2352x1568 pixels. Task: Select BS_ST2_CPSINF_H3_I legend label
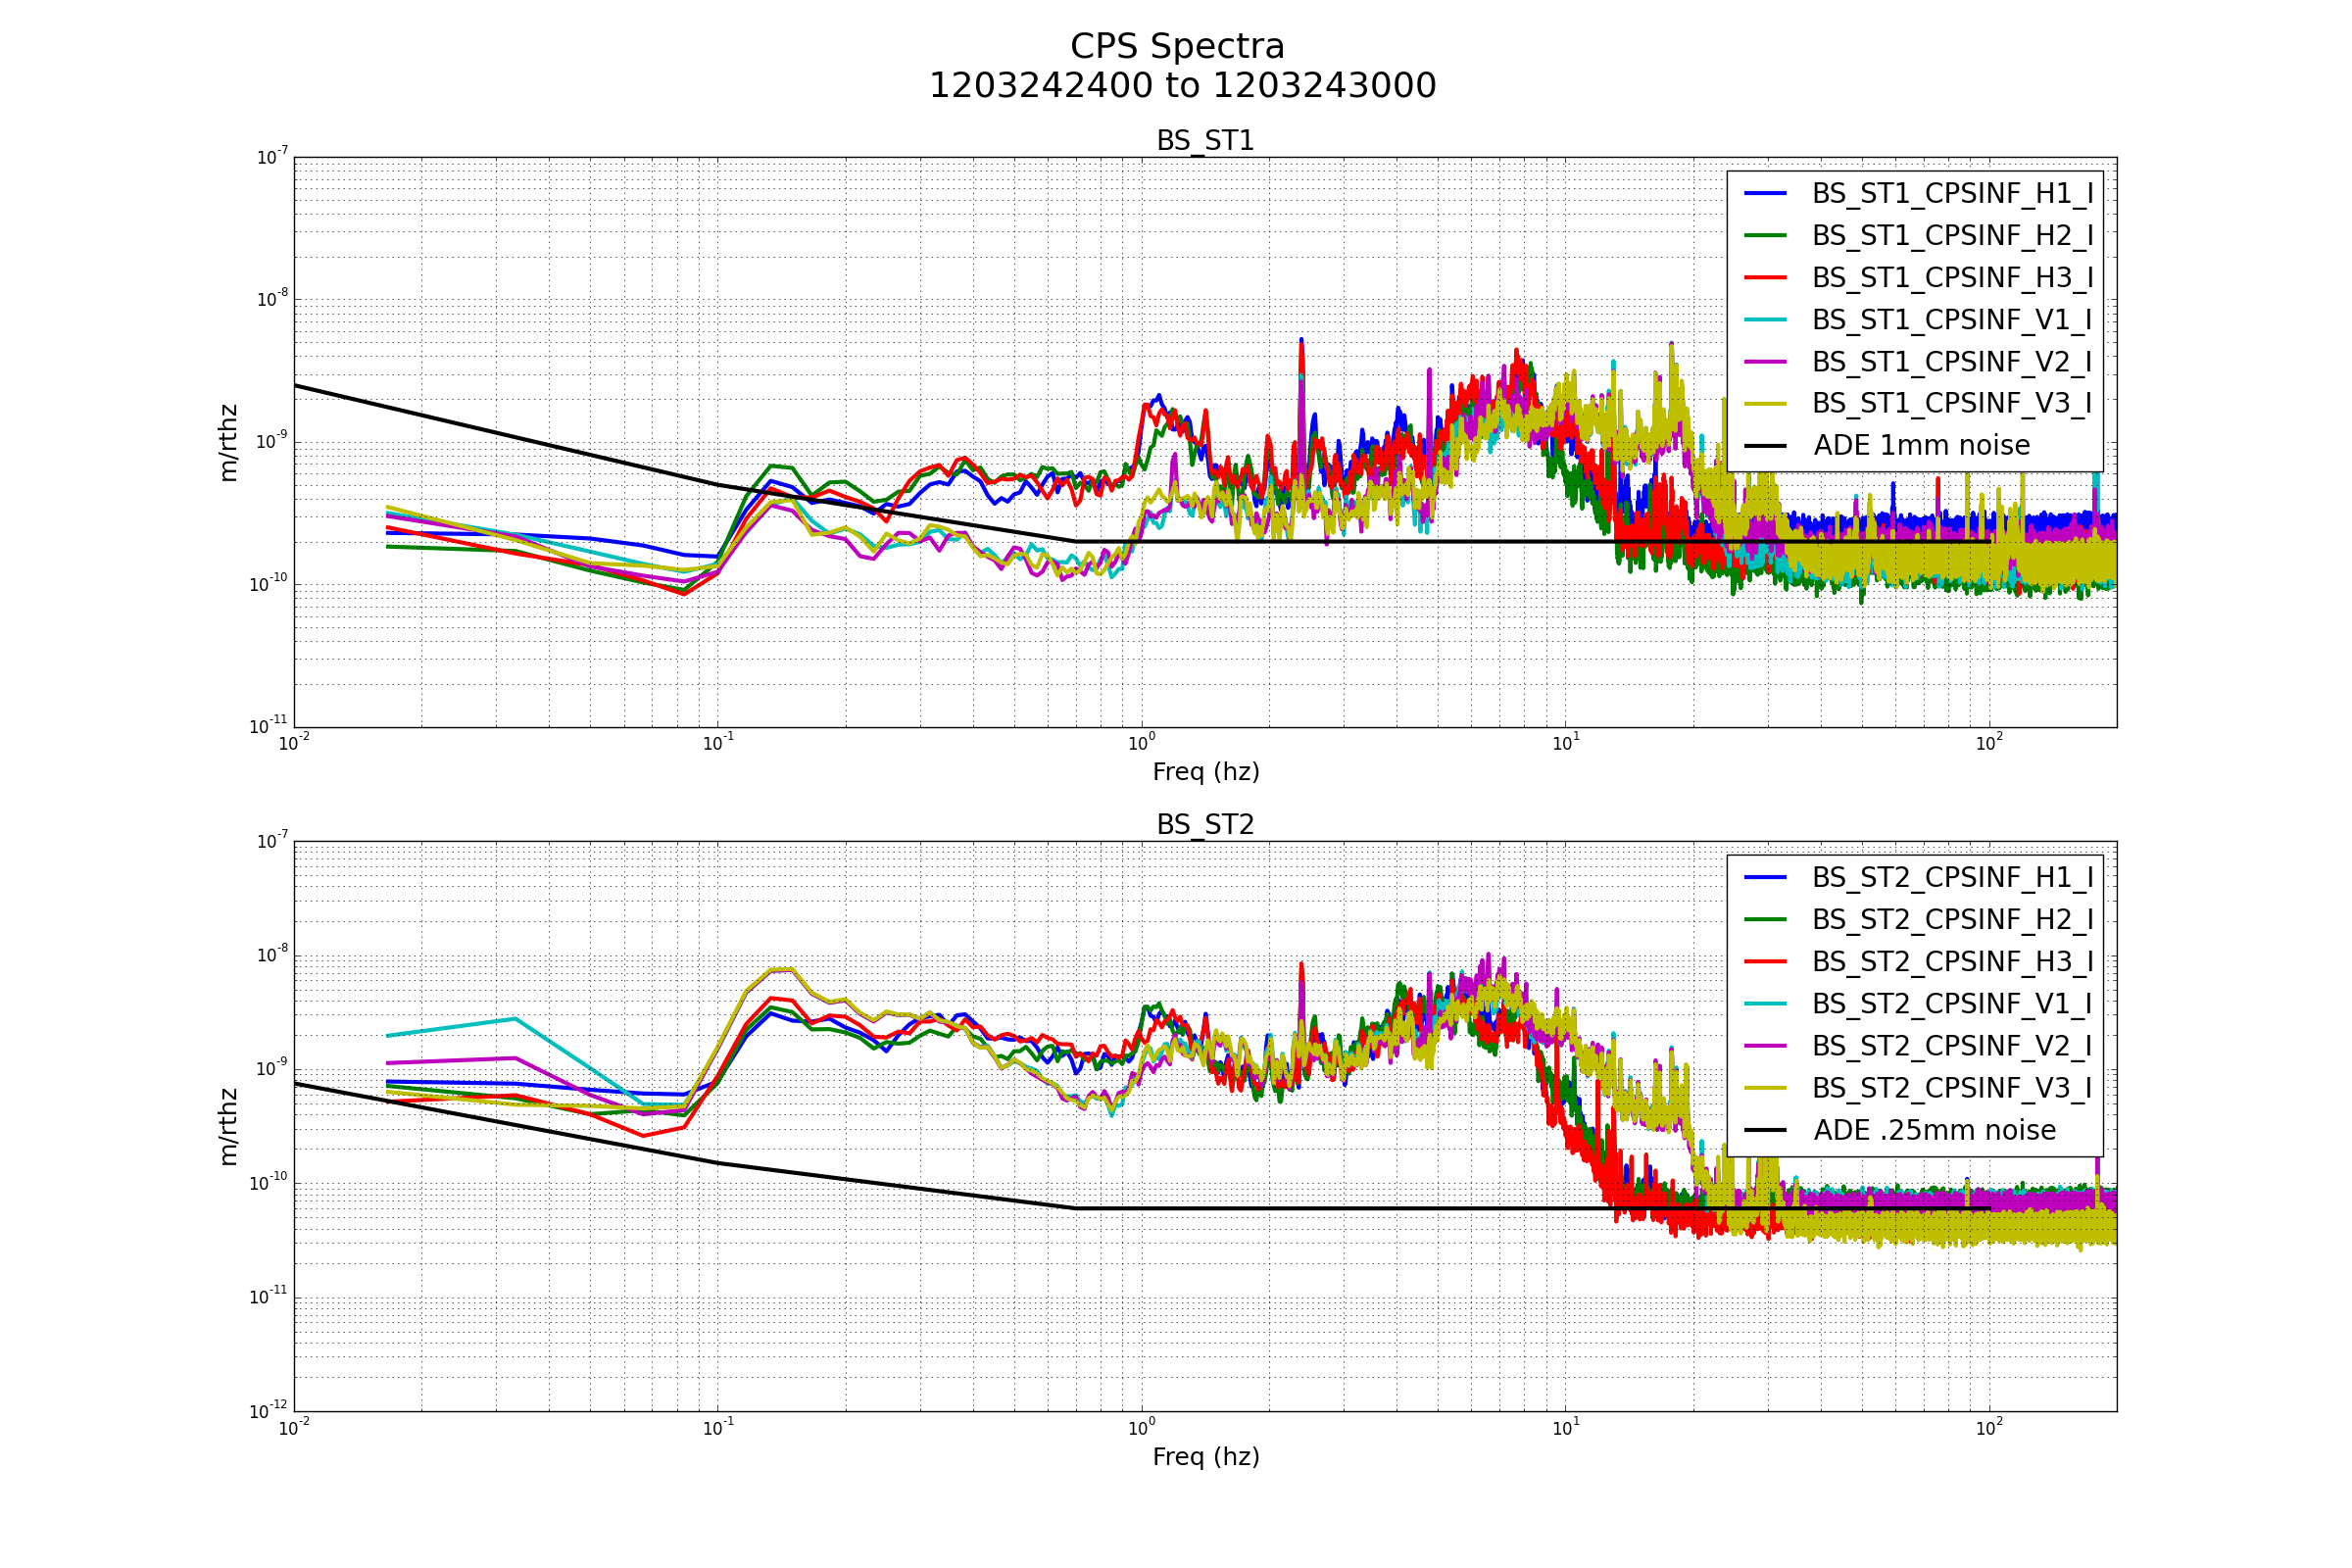1952,961
